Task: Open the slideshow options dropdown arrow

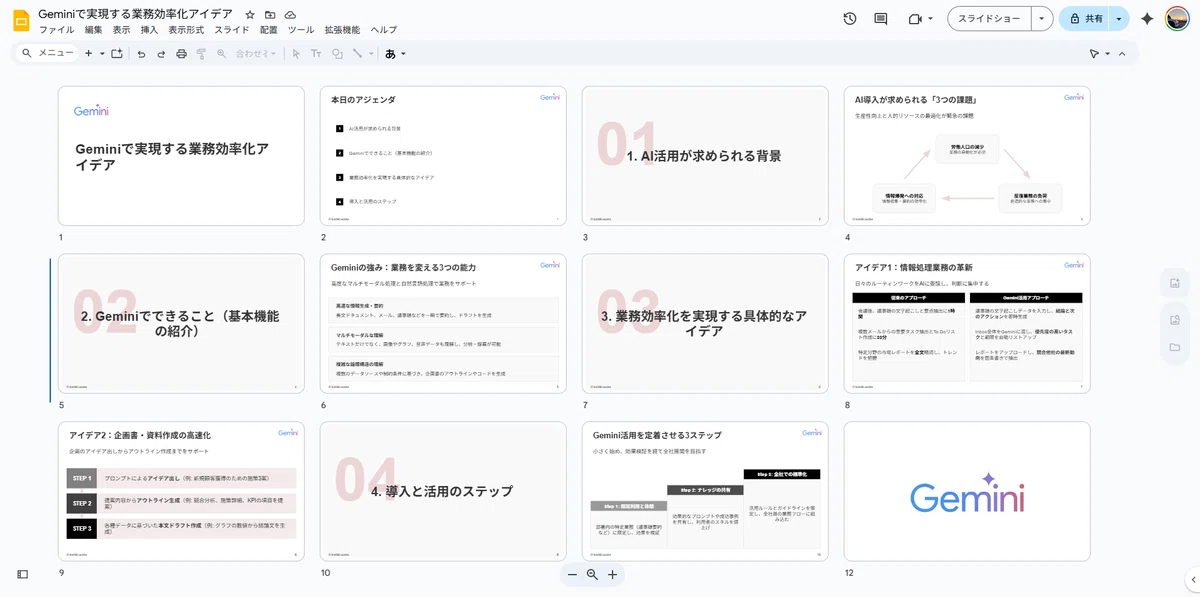Action: tap(1042, 19)
